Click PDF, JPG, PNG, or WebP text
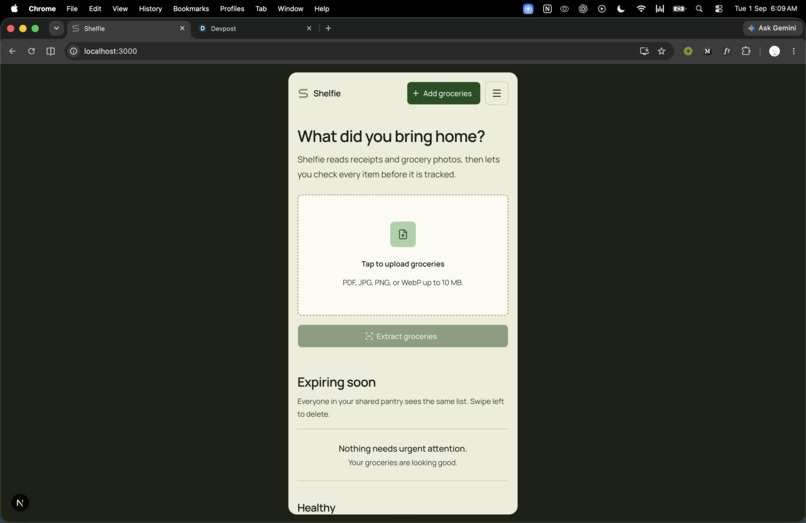806x523 pixels. (403, 282)
